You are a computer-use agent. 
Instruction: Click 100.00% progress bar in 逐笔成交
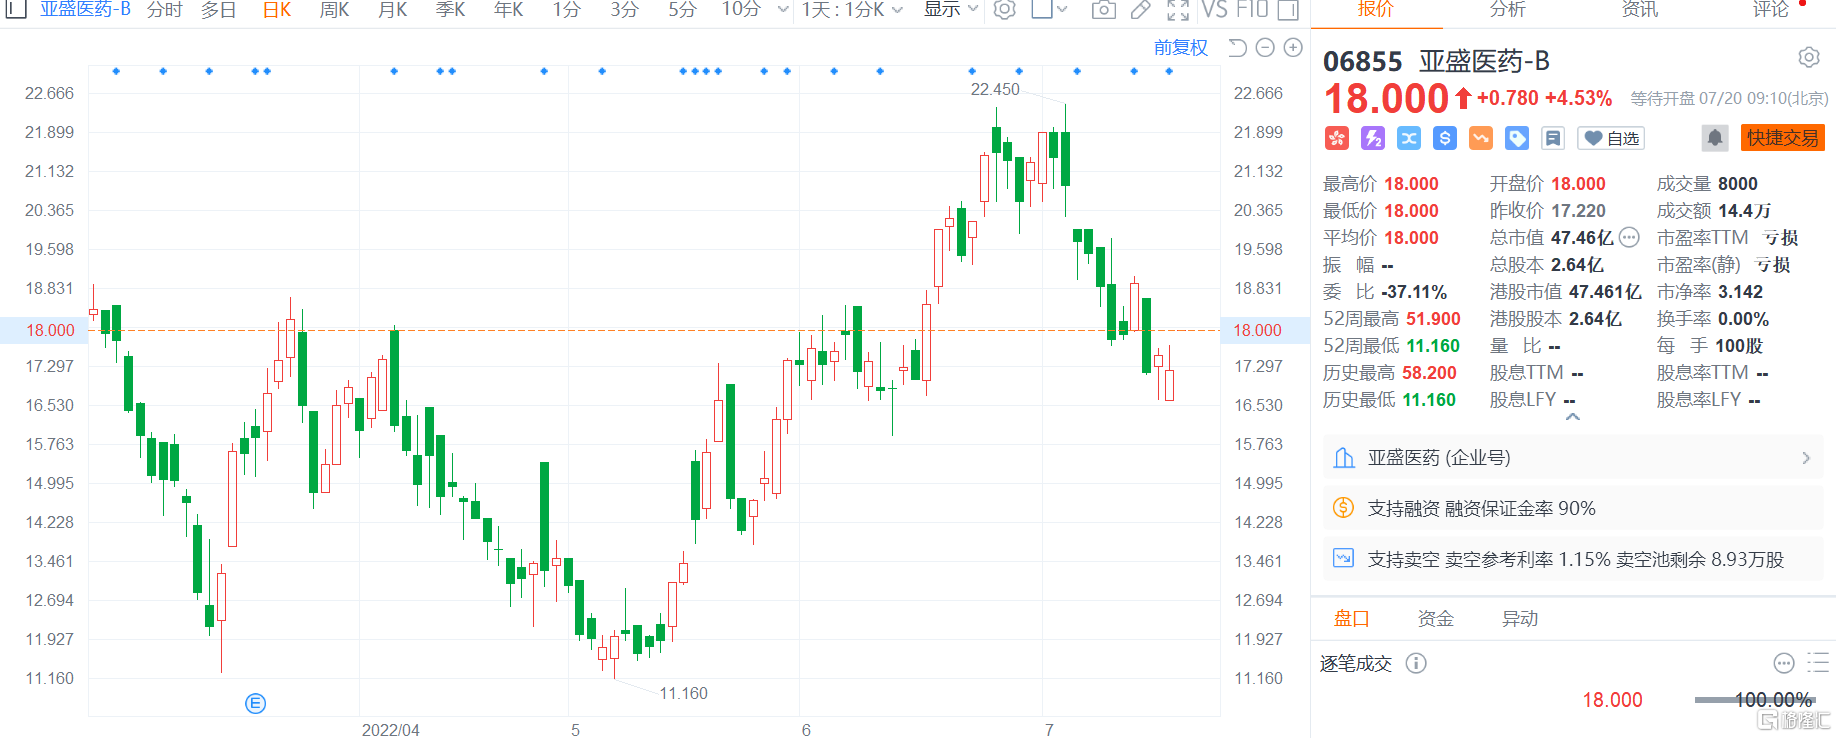(x=1754, y=700)
